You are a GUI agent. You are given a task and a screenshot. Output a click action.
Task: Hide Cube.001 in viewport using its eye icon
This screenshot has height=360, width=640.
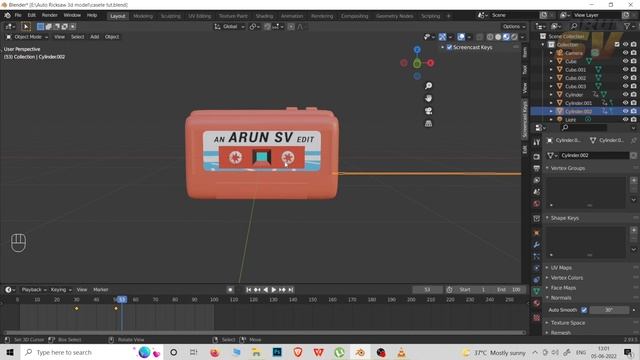[625, 69]
